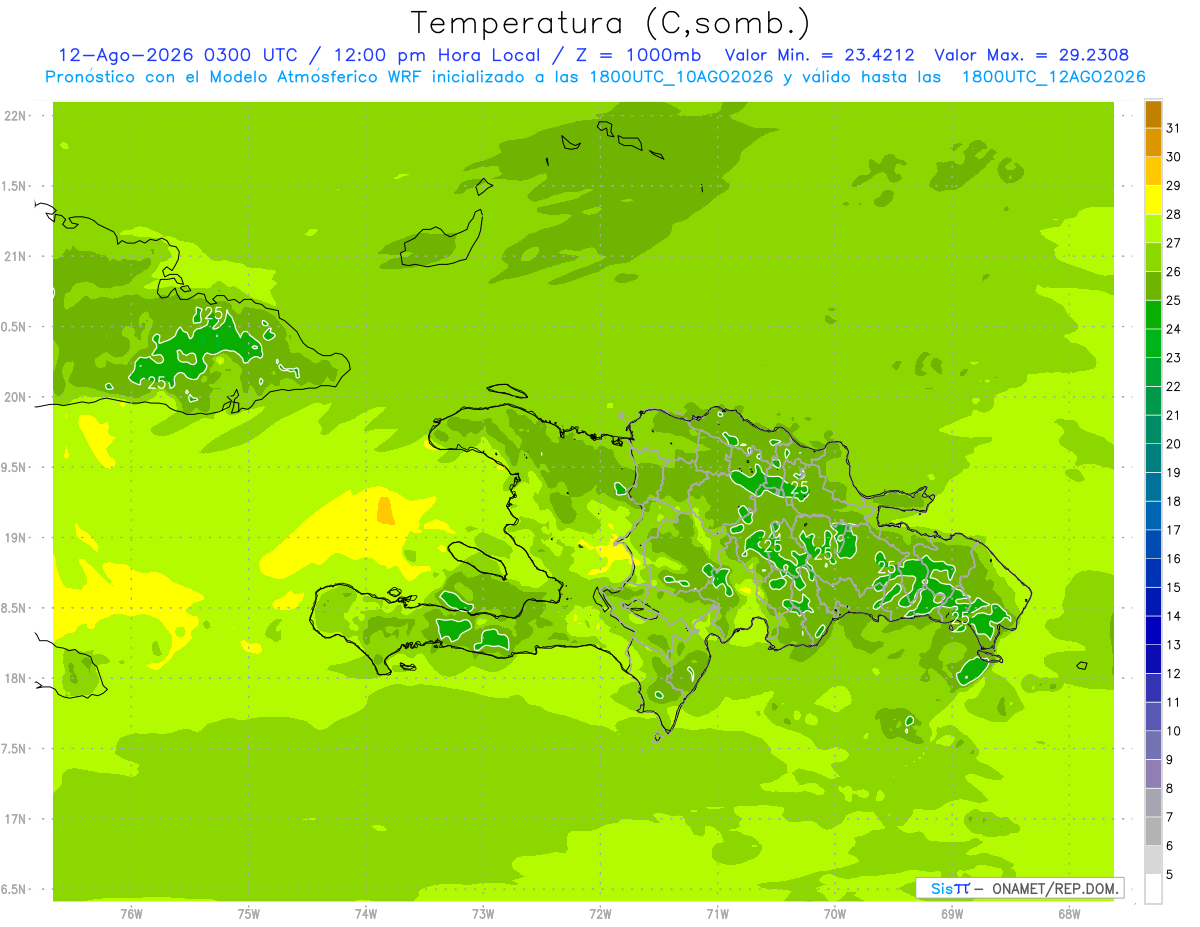Click the purple colorbar swatch between 8 and 9
The height and width of the screenshot is (927, 1200).
[1153, 774]
